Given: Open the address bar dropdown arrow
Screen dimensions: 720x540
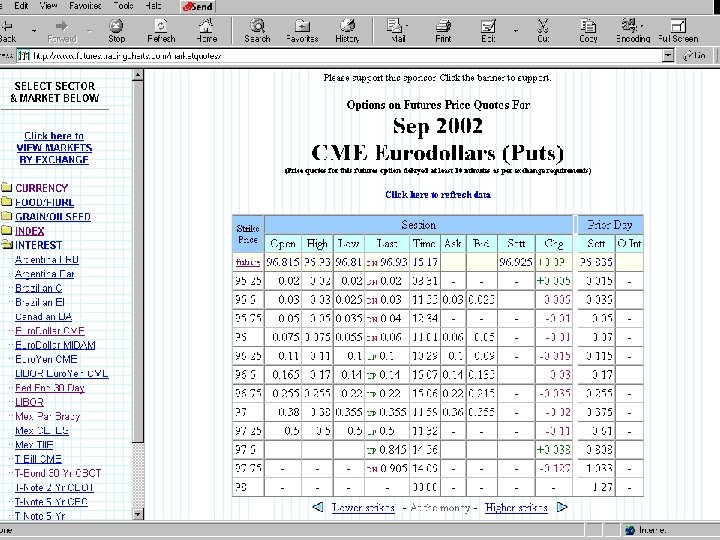Looking at the screenshot, I should [668, 56].
